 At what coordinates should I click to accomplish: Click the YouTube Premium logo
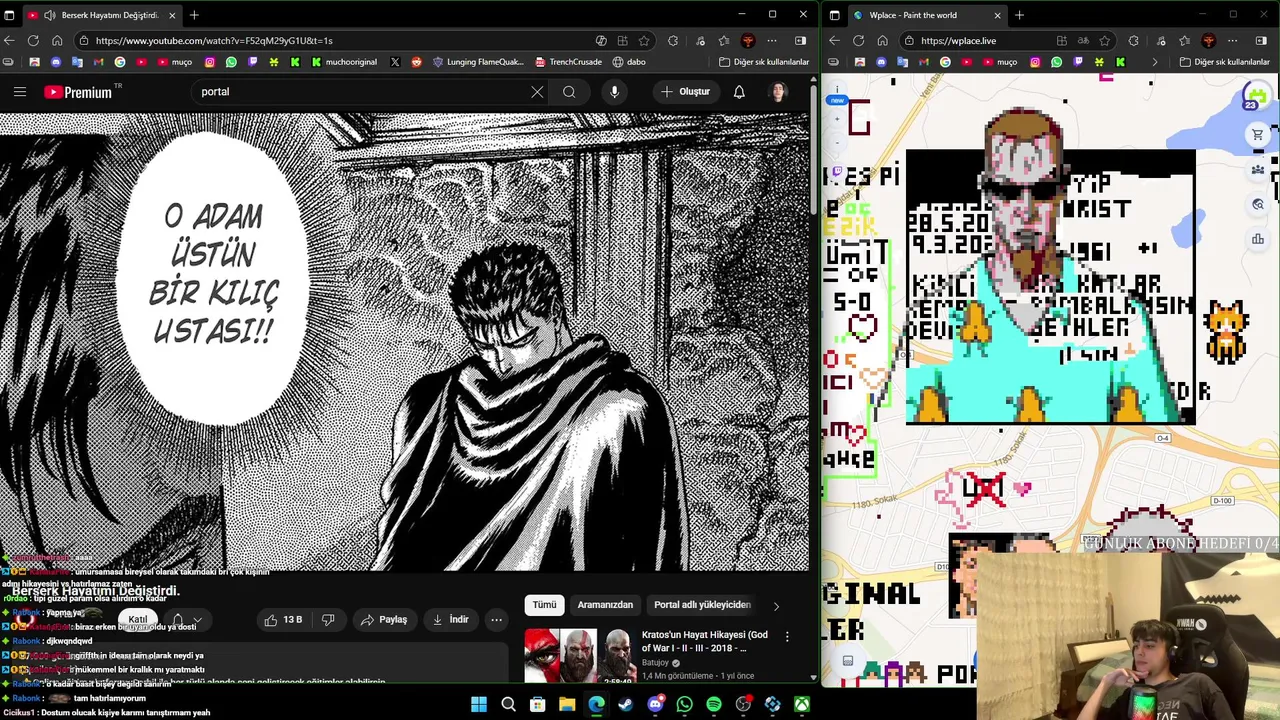click(79, 92)
